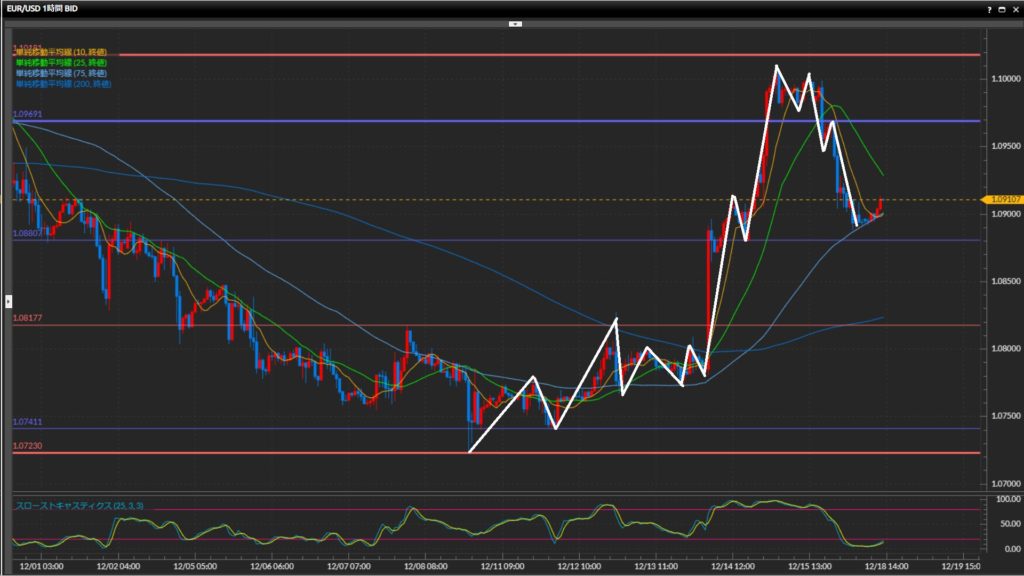This screenshot has width=1024, height=576.
Task: Click the 1.08807 horizontal line label
Action: point(27,233)
